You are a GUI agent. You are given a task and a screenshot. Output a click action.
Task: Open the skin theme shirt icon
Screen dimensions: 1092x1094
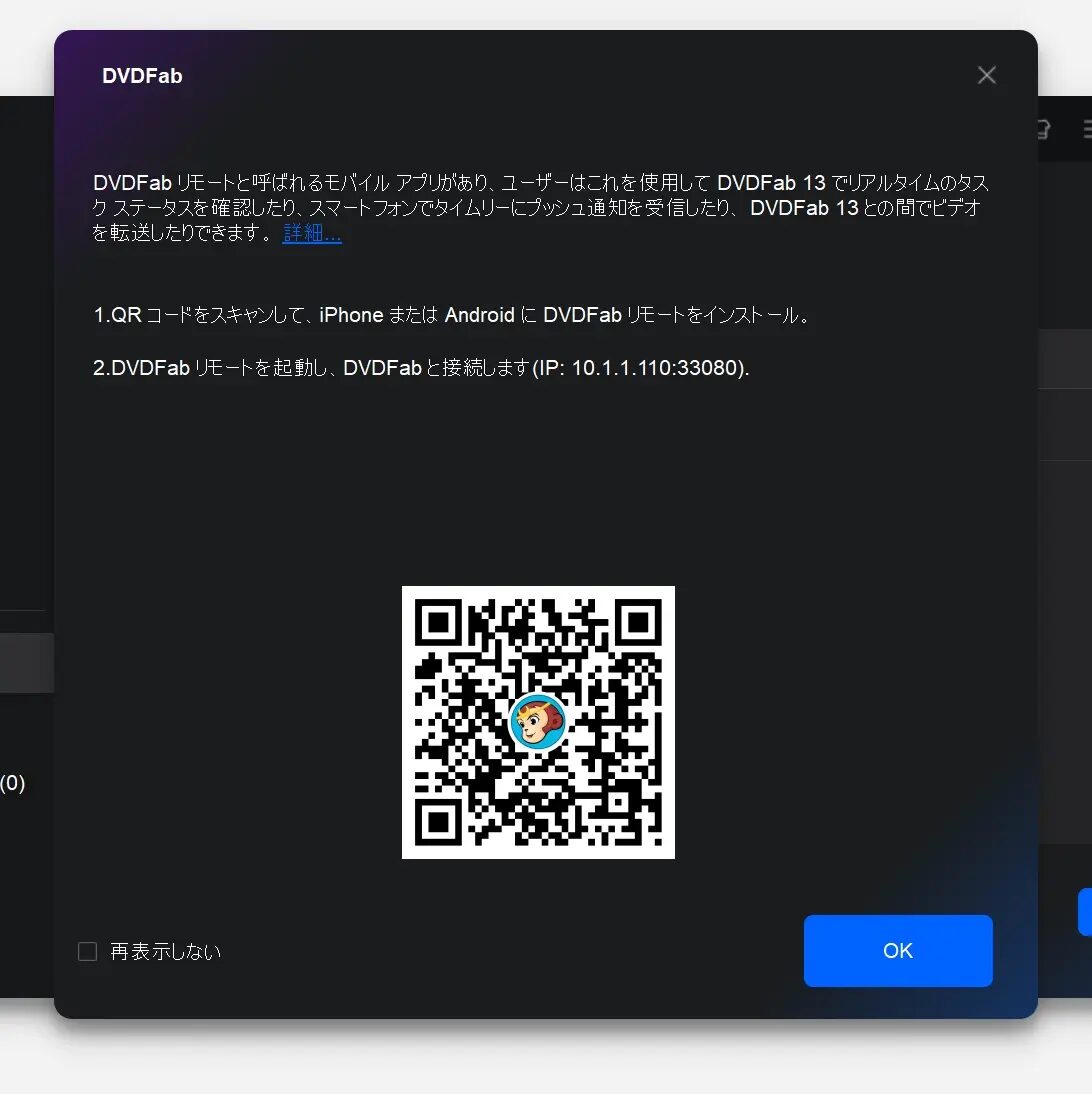click(x=1043, y=129)
